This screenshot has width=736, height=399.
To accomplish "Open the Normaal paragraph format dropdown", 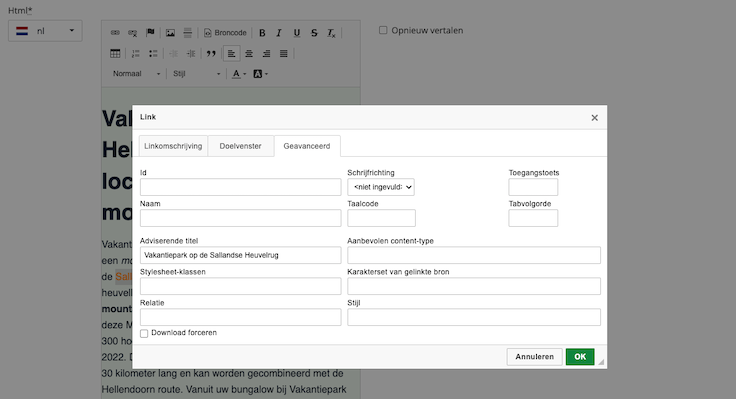I will tap(136, 74).
